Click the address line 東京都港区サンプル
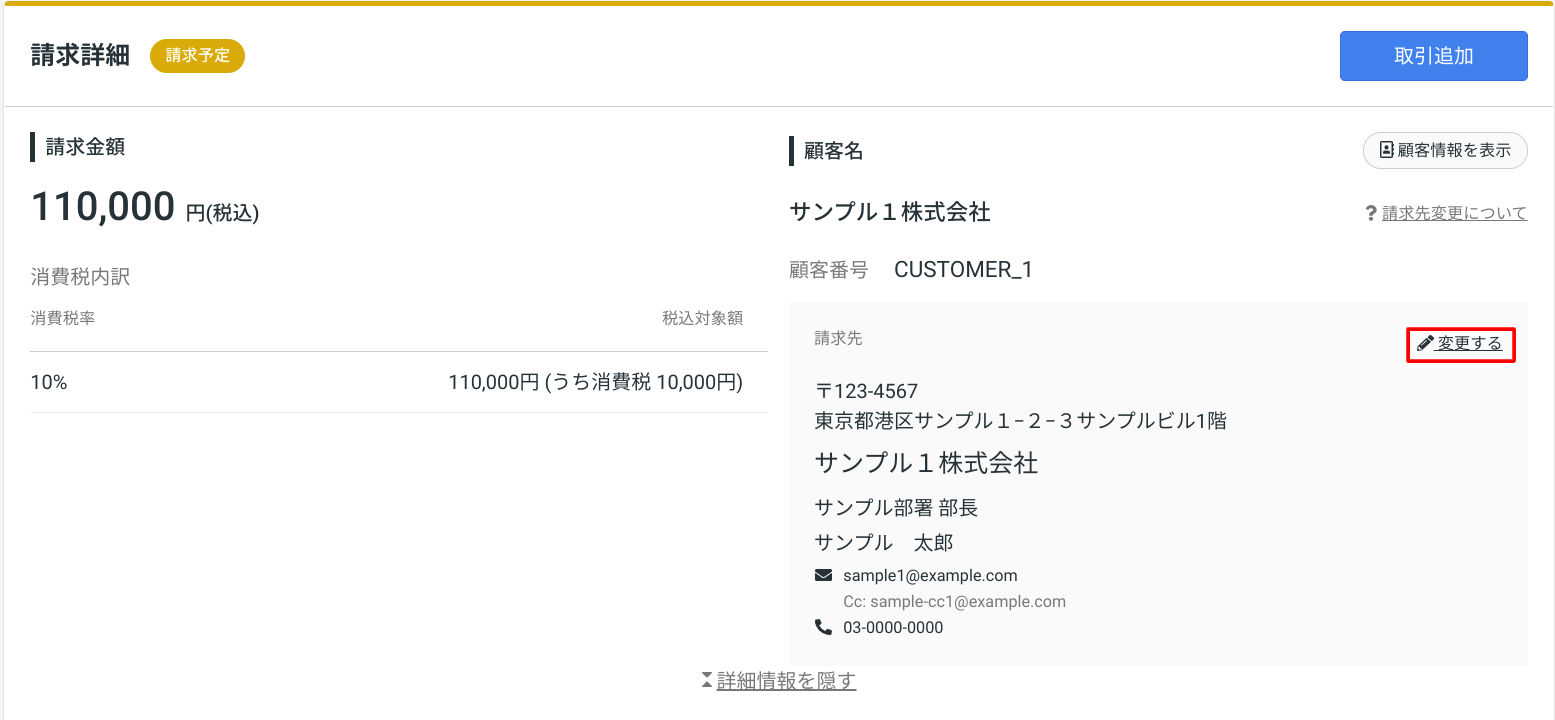The width and height of the screenshot is (1555, 720). (1021, 421)
